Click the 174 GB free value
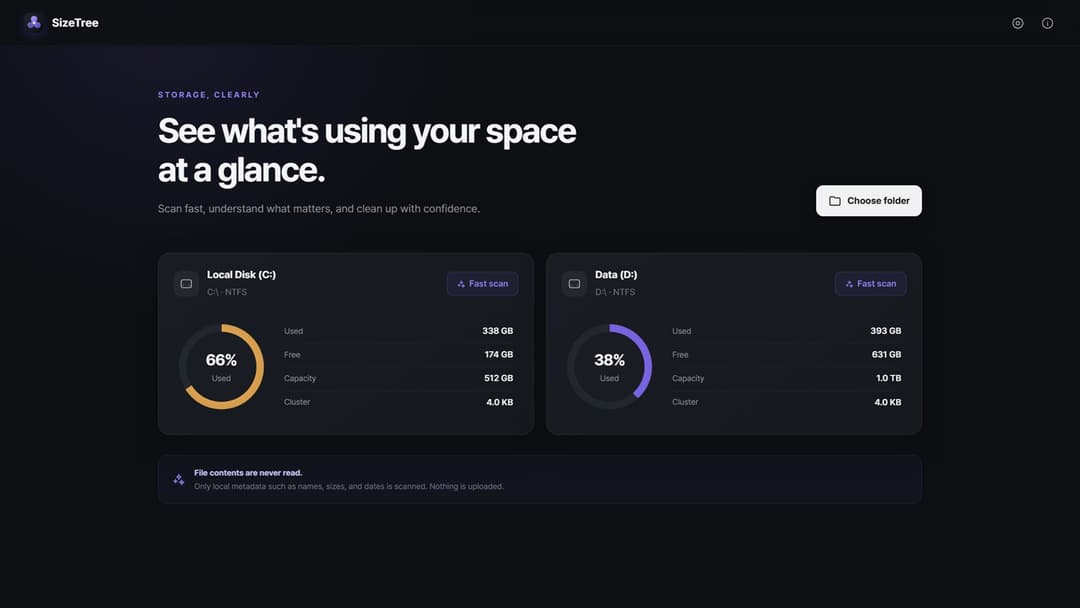This screenshot has height=608, width=1080. pos(499,355)
